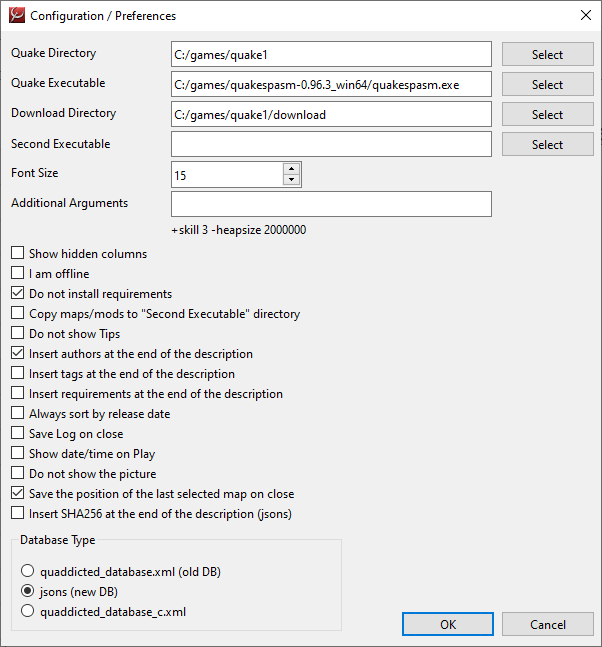Screen dimensions: 602x647
Task: Uncheck Do not install requirements
Action: (x=18, y=294)
